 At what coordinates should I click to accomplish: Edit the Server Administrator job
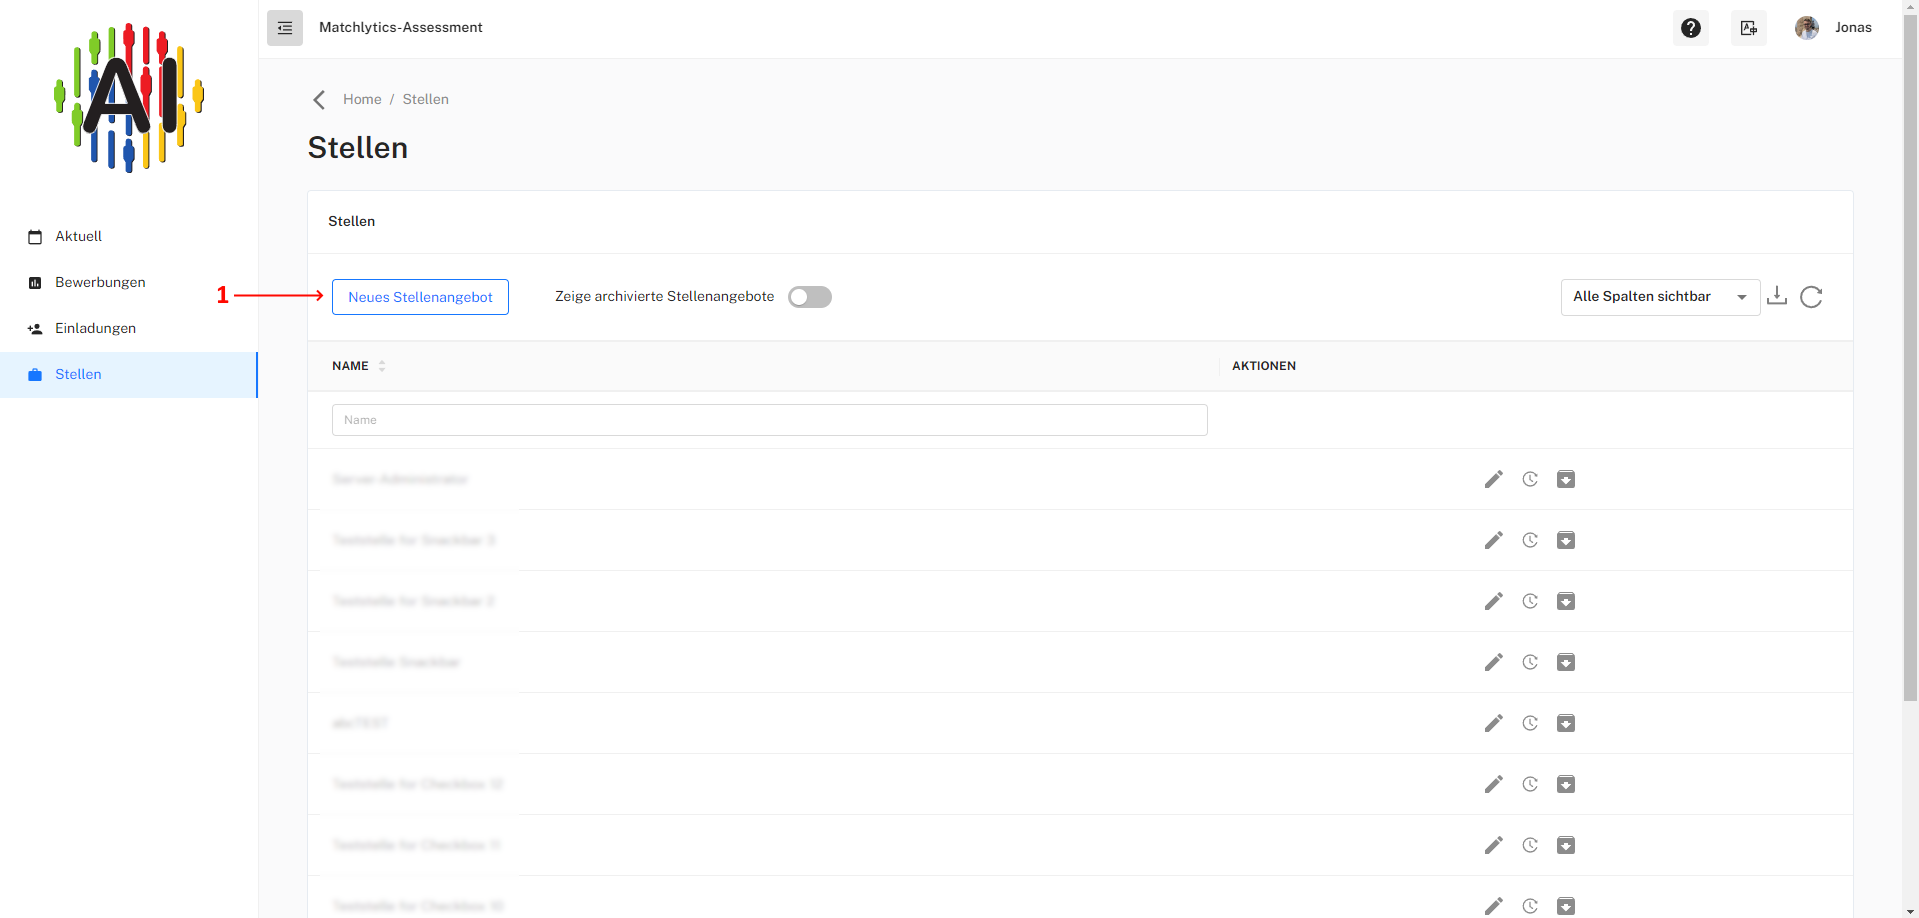[1494, 479]
